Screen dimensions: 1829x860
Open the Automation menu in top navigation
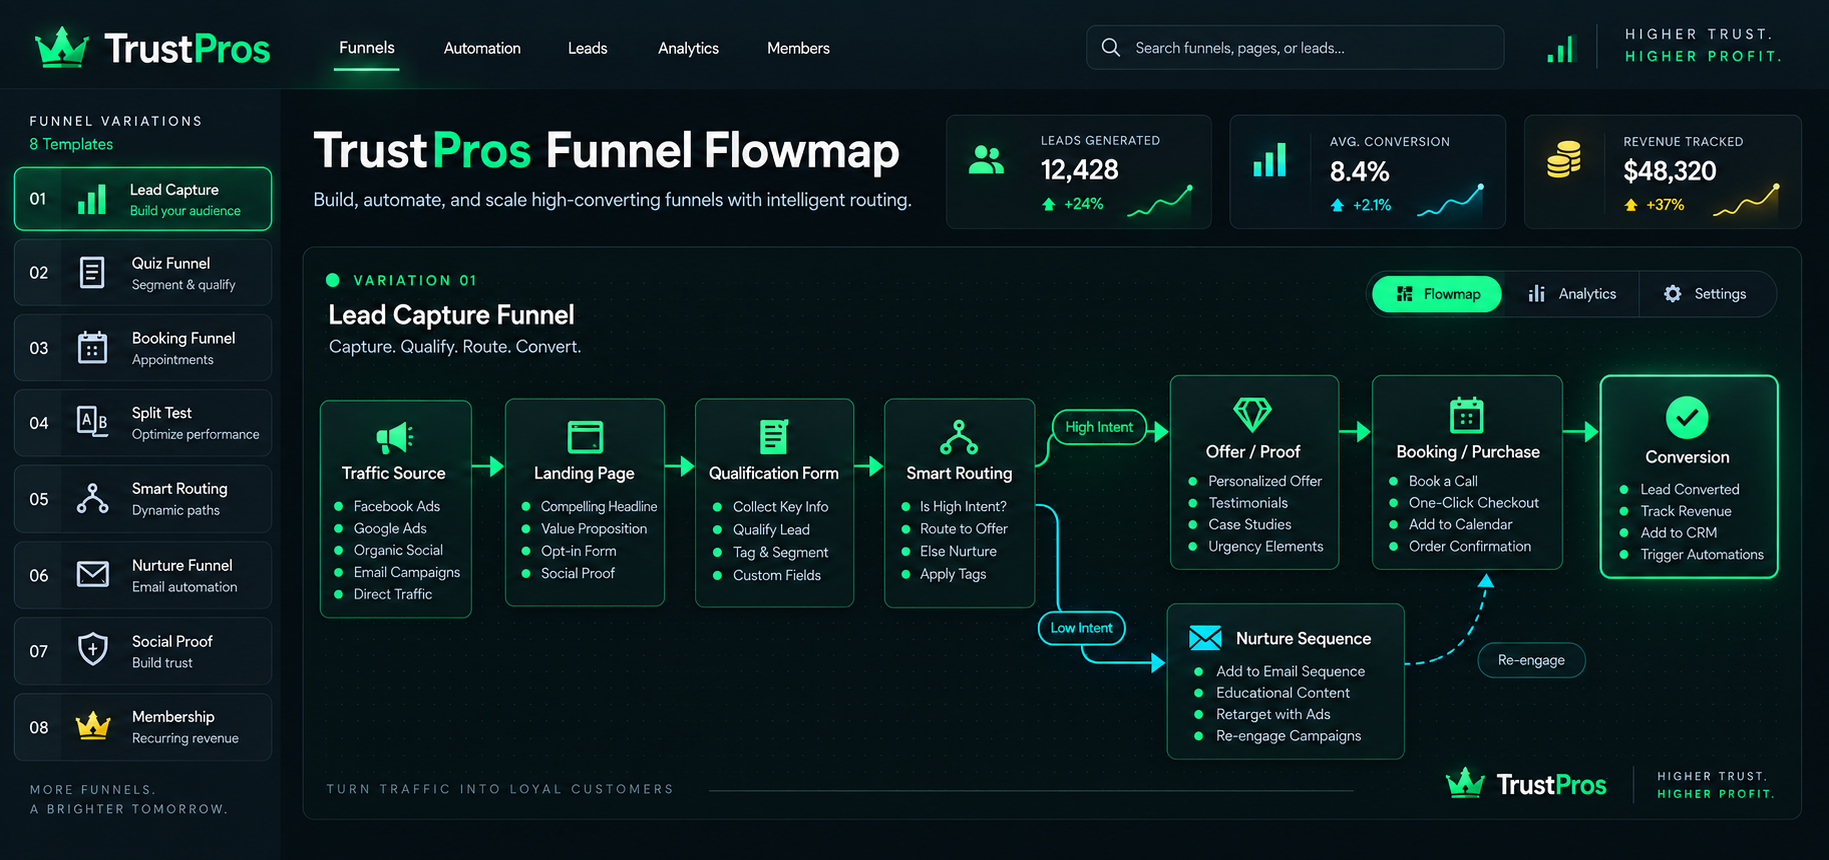pyautogui.click(x=482, y=48)
